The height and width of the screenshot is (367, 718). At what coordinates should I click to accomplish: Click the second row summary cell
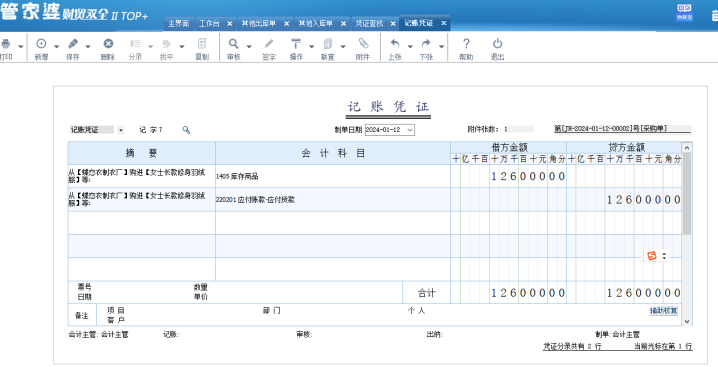click(141, 199)
